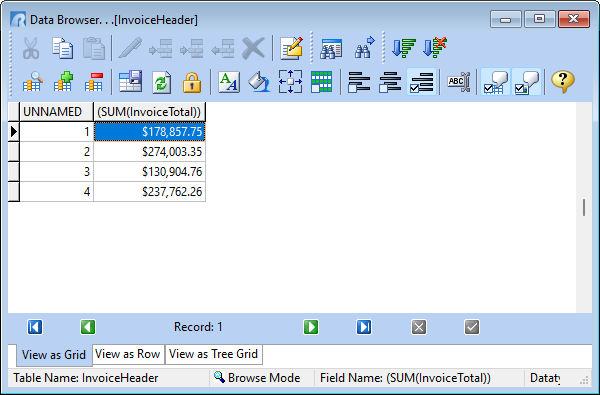This screenshot has width=600, height=395.
Task: Click the Find binoculars with window icon
Action: [x=331, y=48]
